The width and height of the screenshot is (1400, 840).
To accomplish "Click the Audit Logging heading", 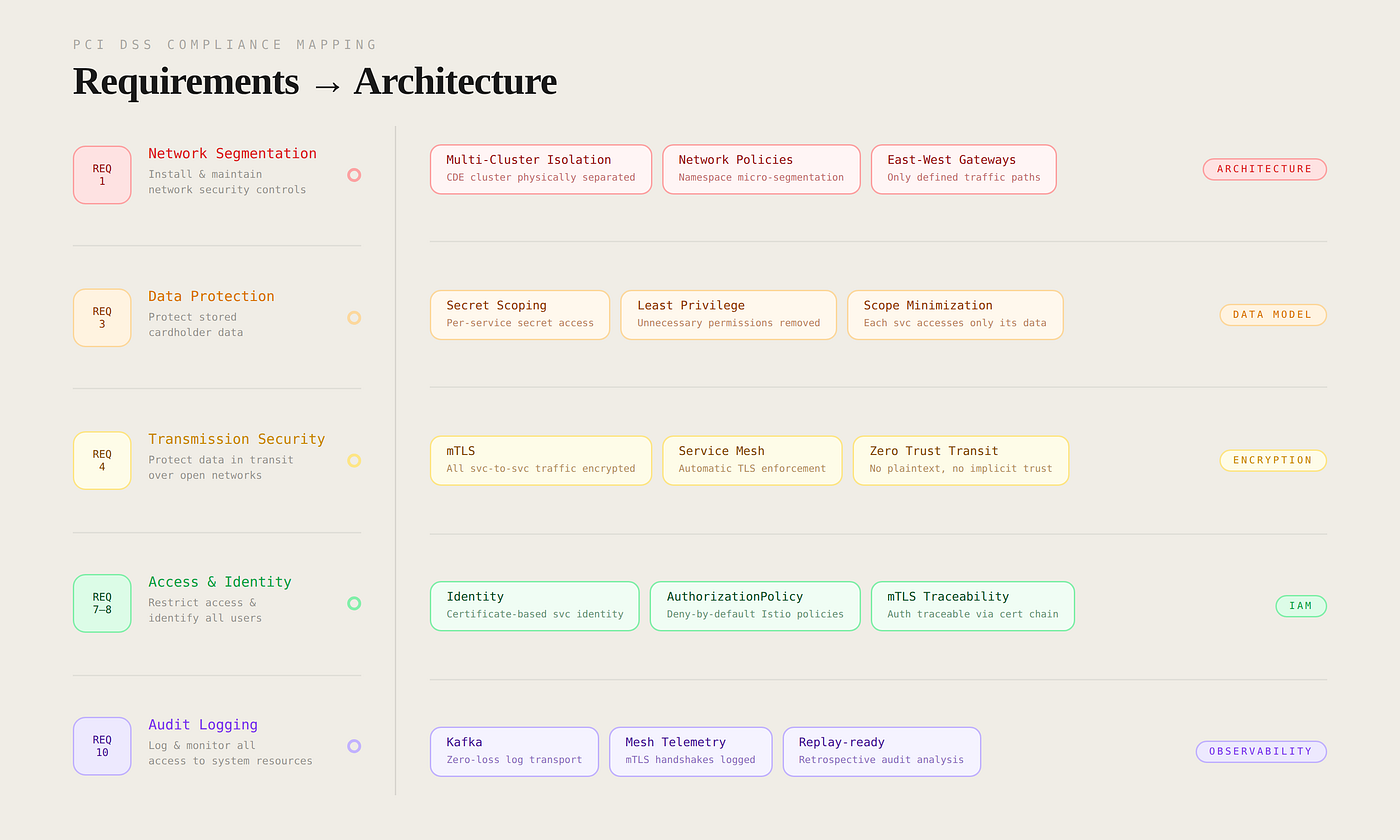I will click(x=203, y=725).
